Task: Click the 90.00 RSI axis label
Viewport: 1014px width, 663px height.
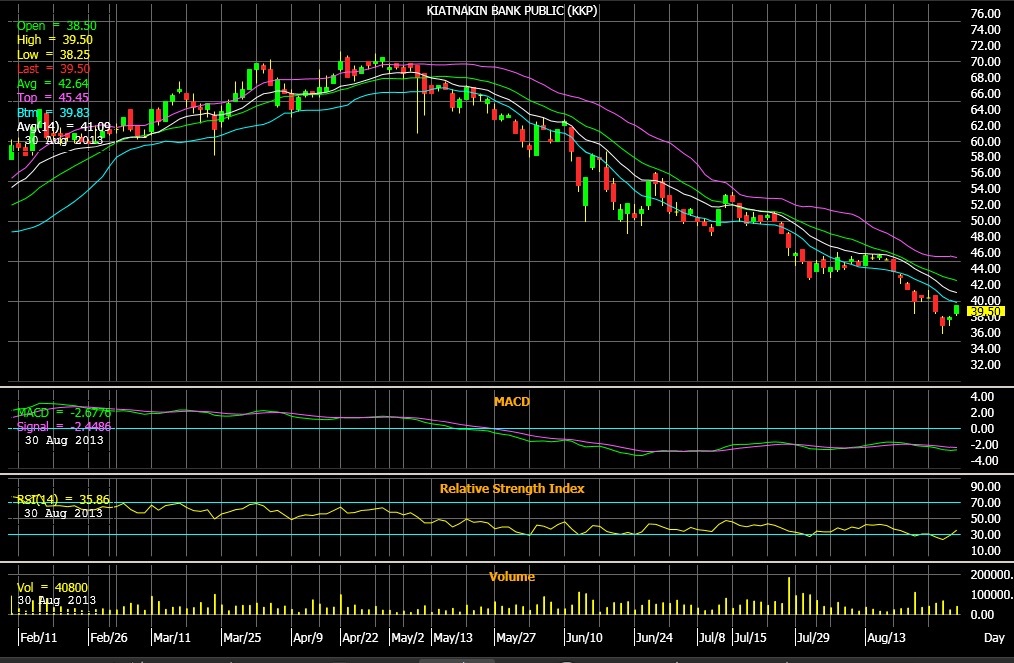Action: click(986, 486)
